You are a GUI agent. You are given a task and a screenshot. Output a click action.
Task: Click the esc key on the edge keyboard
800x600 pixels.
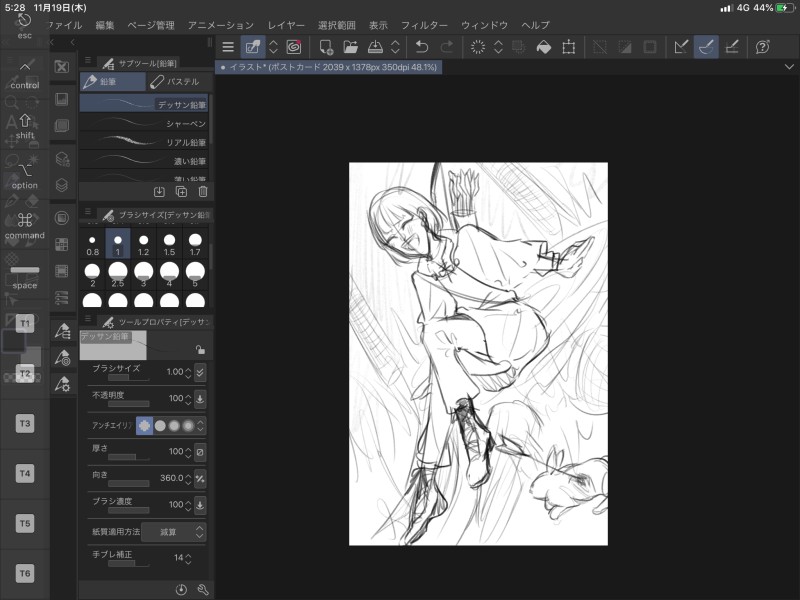pyautogui.click(x=24, y=27)
